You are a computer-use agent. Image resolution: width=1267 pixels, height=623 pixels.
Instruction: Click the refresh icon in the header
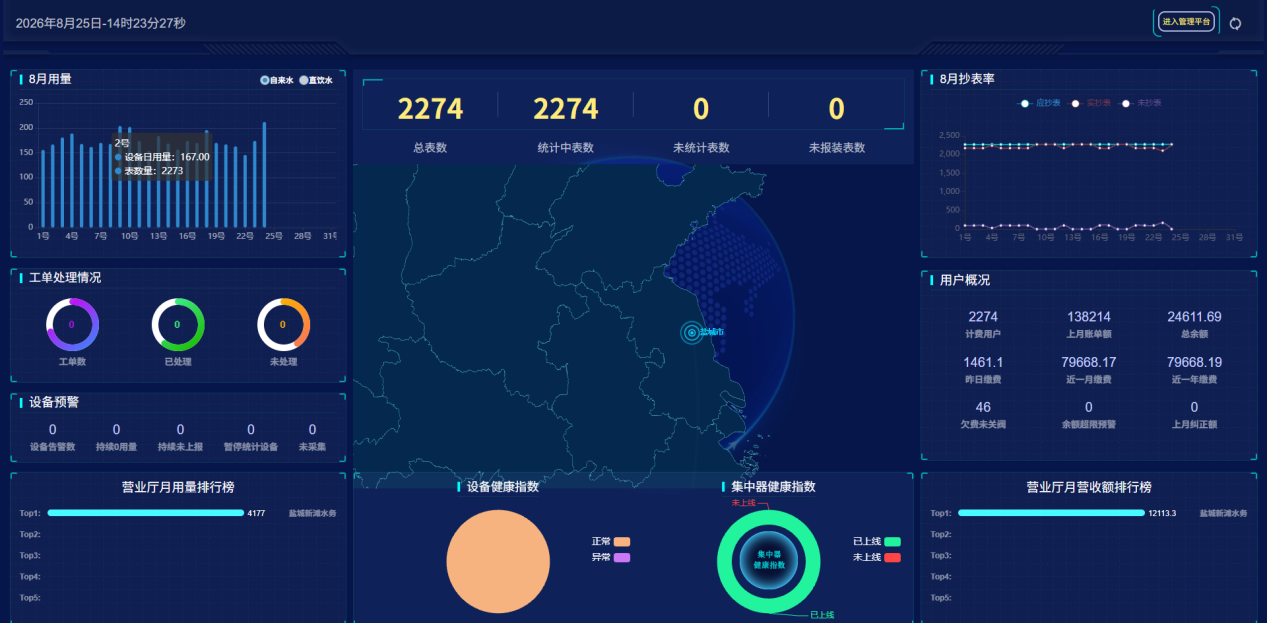1235,23
